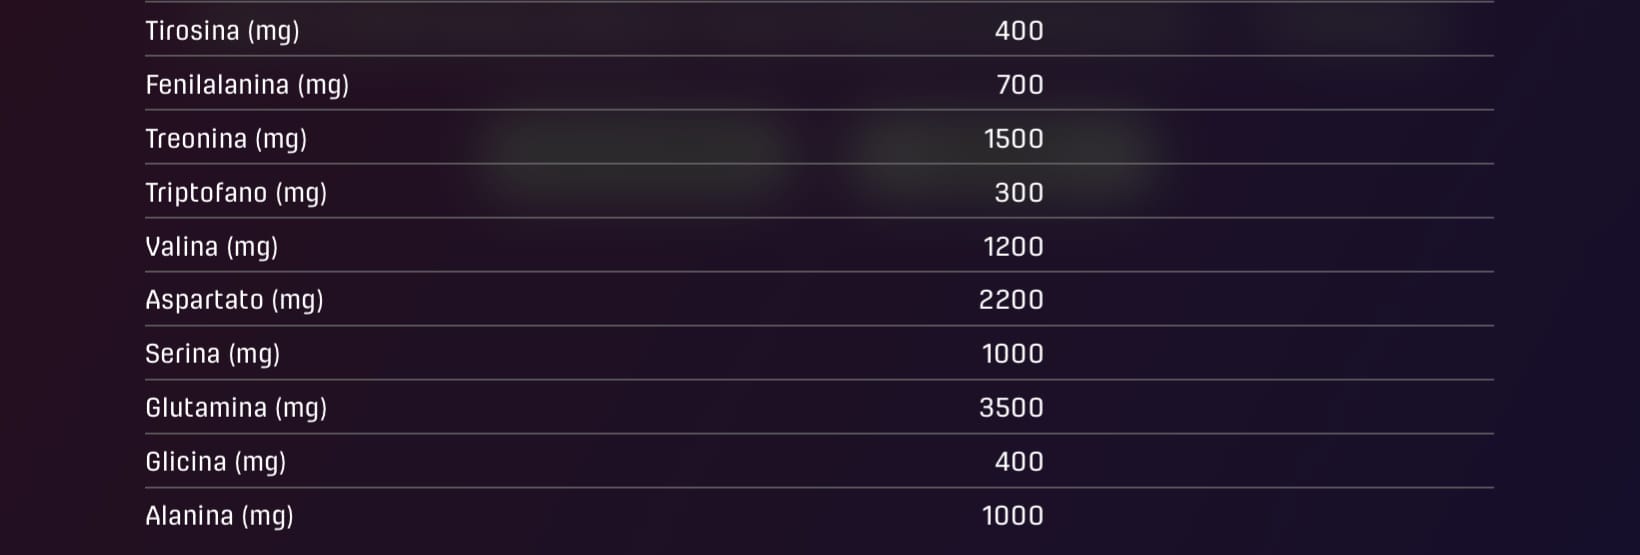The height and width of the screenshot is (555, 1640).
Task: Click the Treonina (mg) label
Action: click(226, 139)
